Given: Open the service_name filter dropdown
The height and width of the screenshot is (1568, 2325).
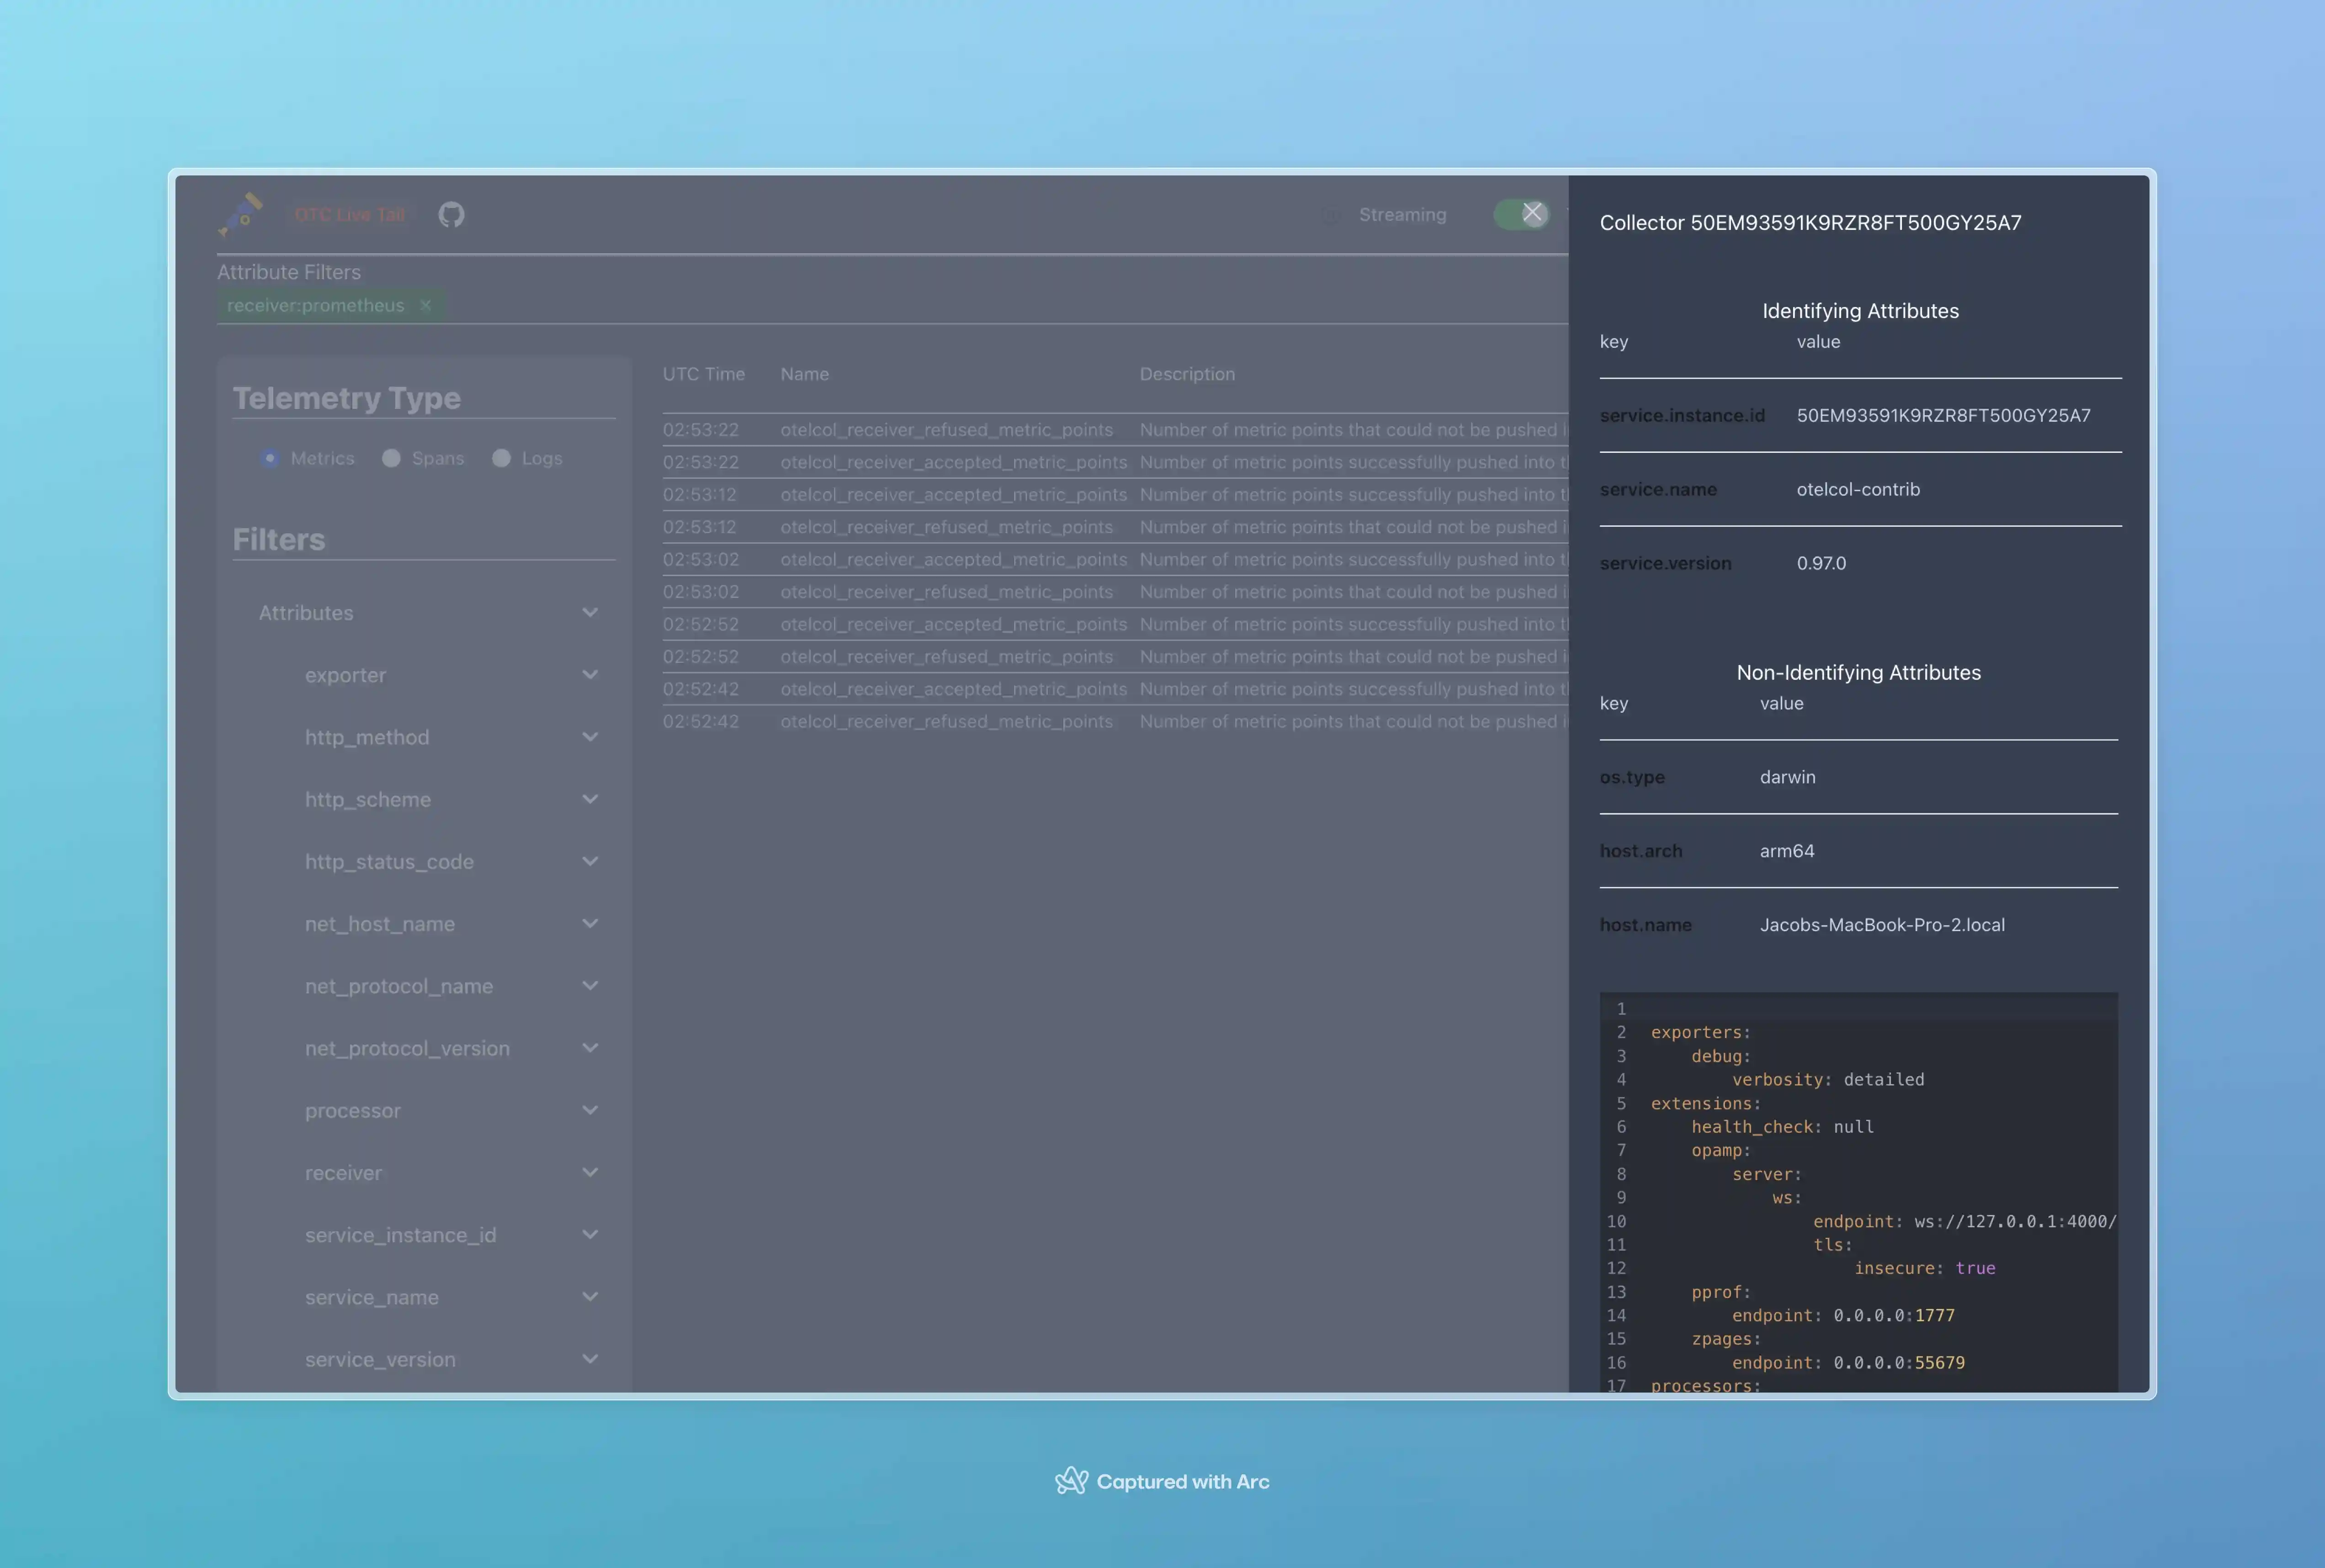Looking at the screenshot, I should [x=591, y=1296].
